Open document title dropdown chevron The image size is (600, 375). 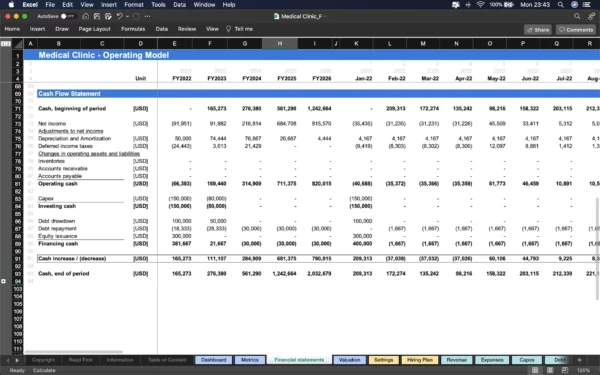(325, 16)
